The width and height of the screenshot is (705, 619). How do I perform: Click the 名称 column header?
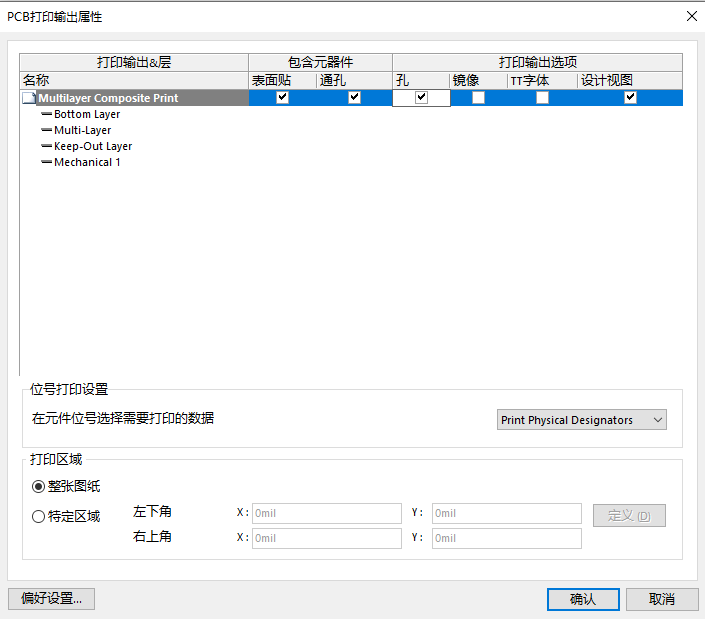[134, 80]
